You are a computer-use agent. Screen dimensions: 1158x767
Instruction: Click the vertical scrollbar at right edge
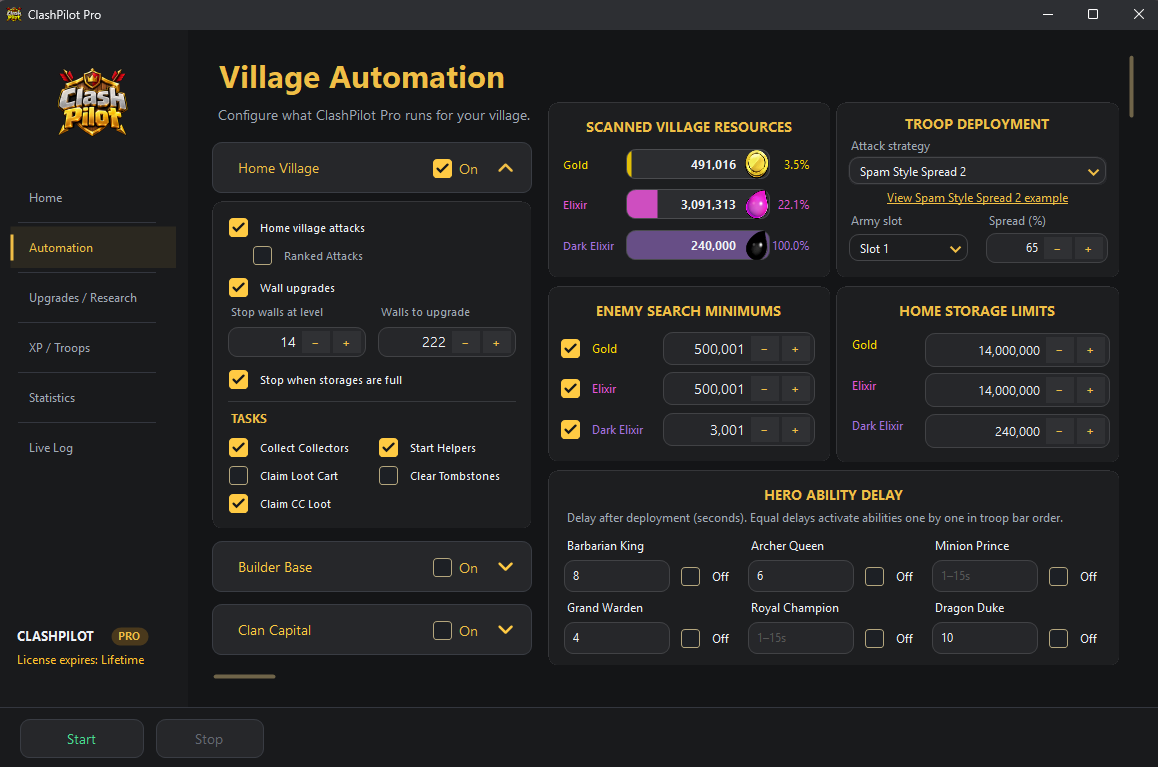pyautogui.click(x=1131, y=86)
